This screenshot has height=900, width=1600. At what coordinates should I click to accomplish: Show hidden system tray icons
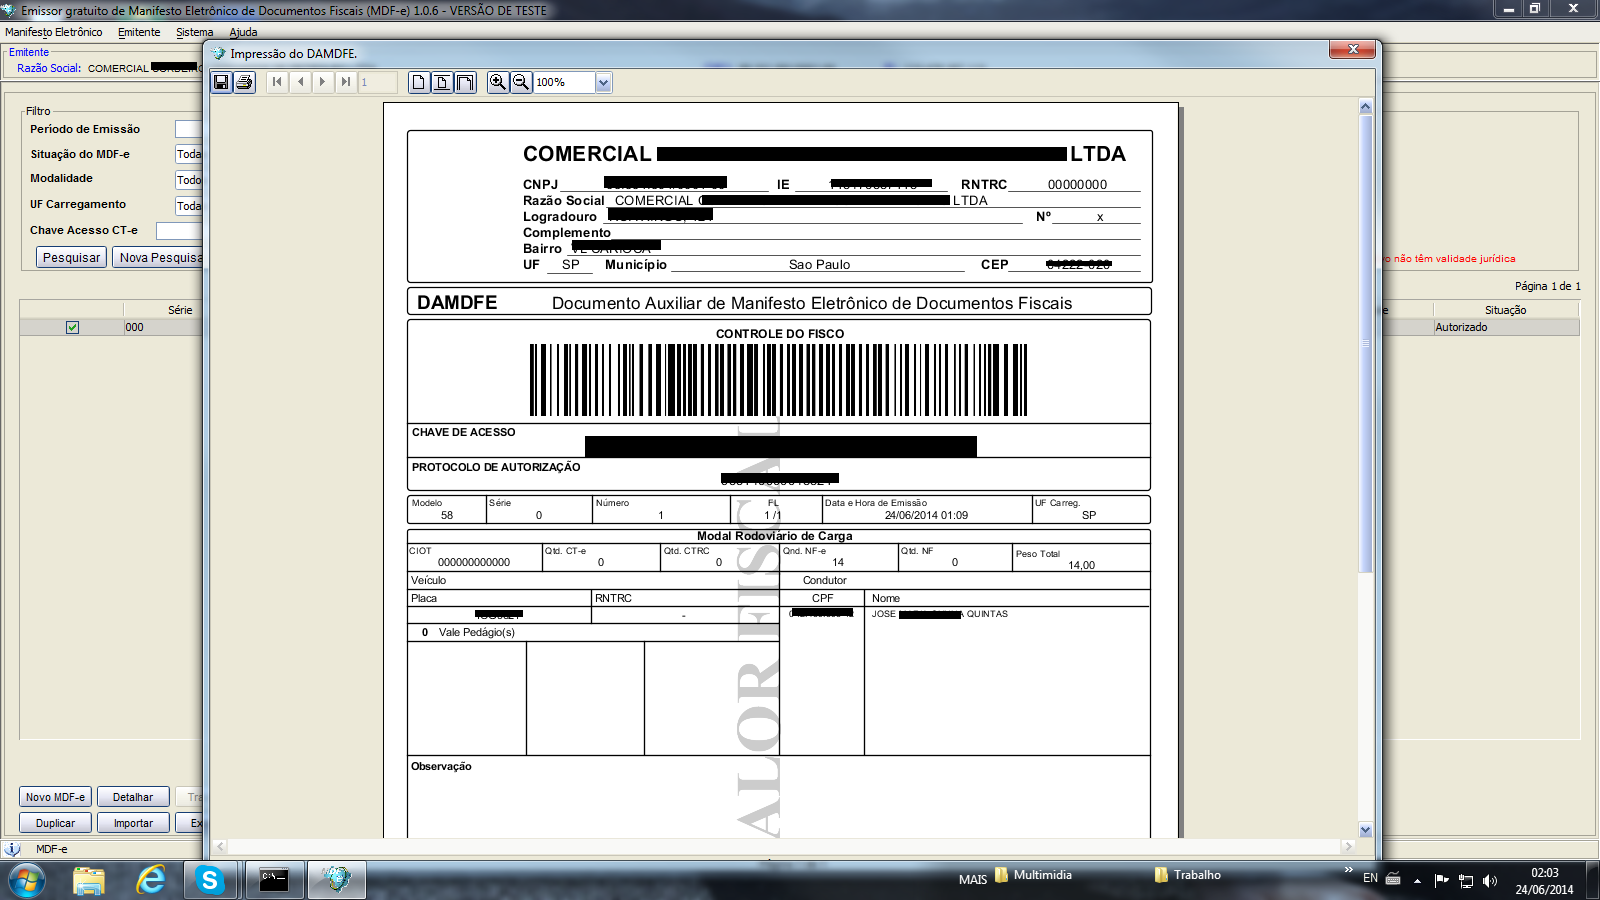(x=1417, y=880)
